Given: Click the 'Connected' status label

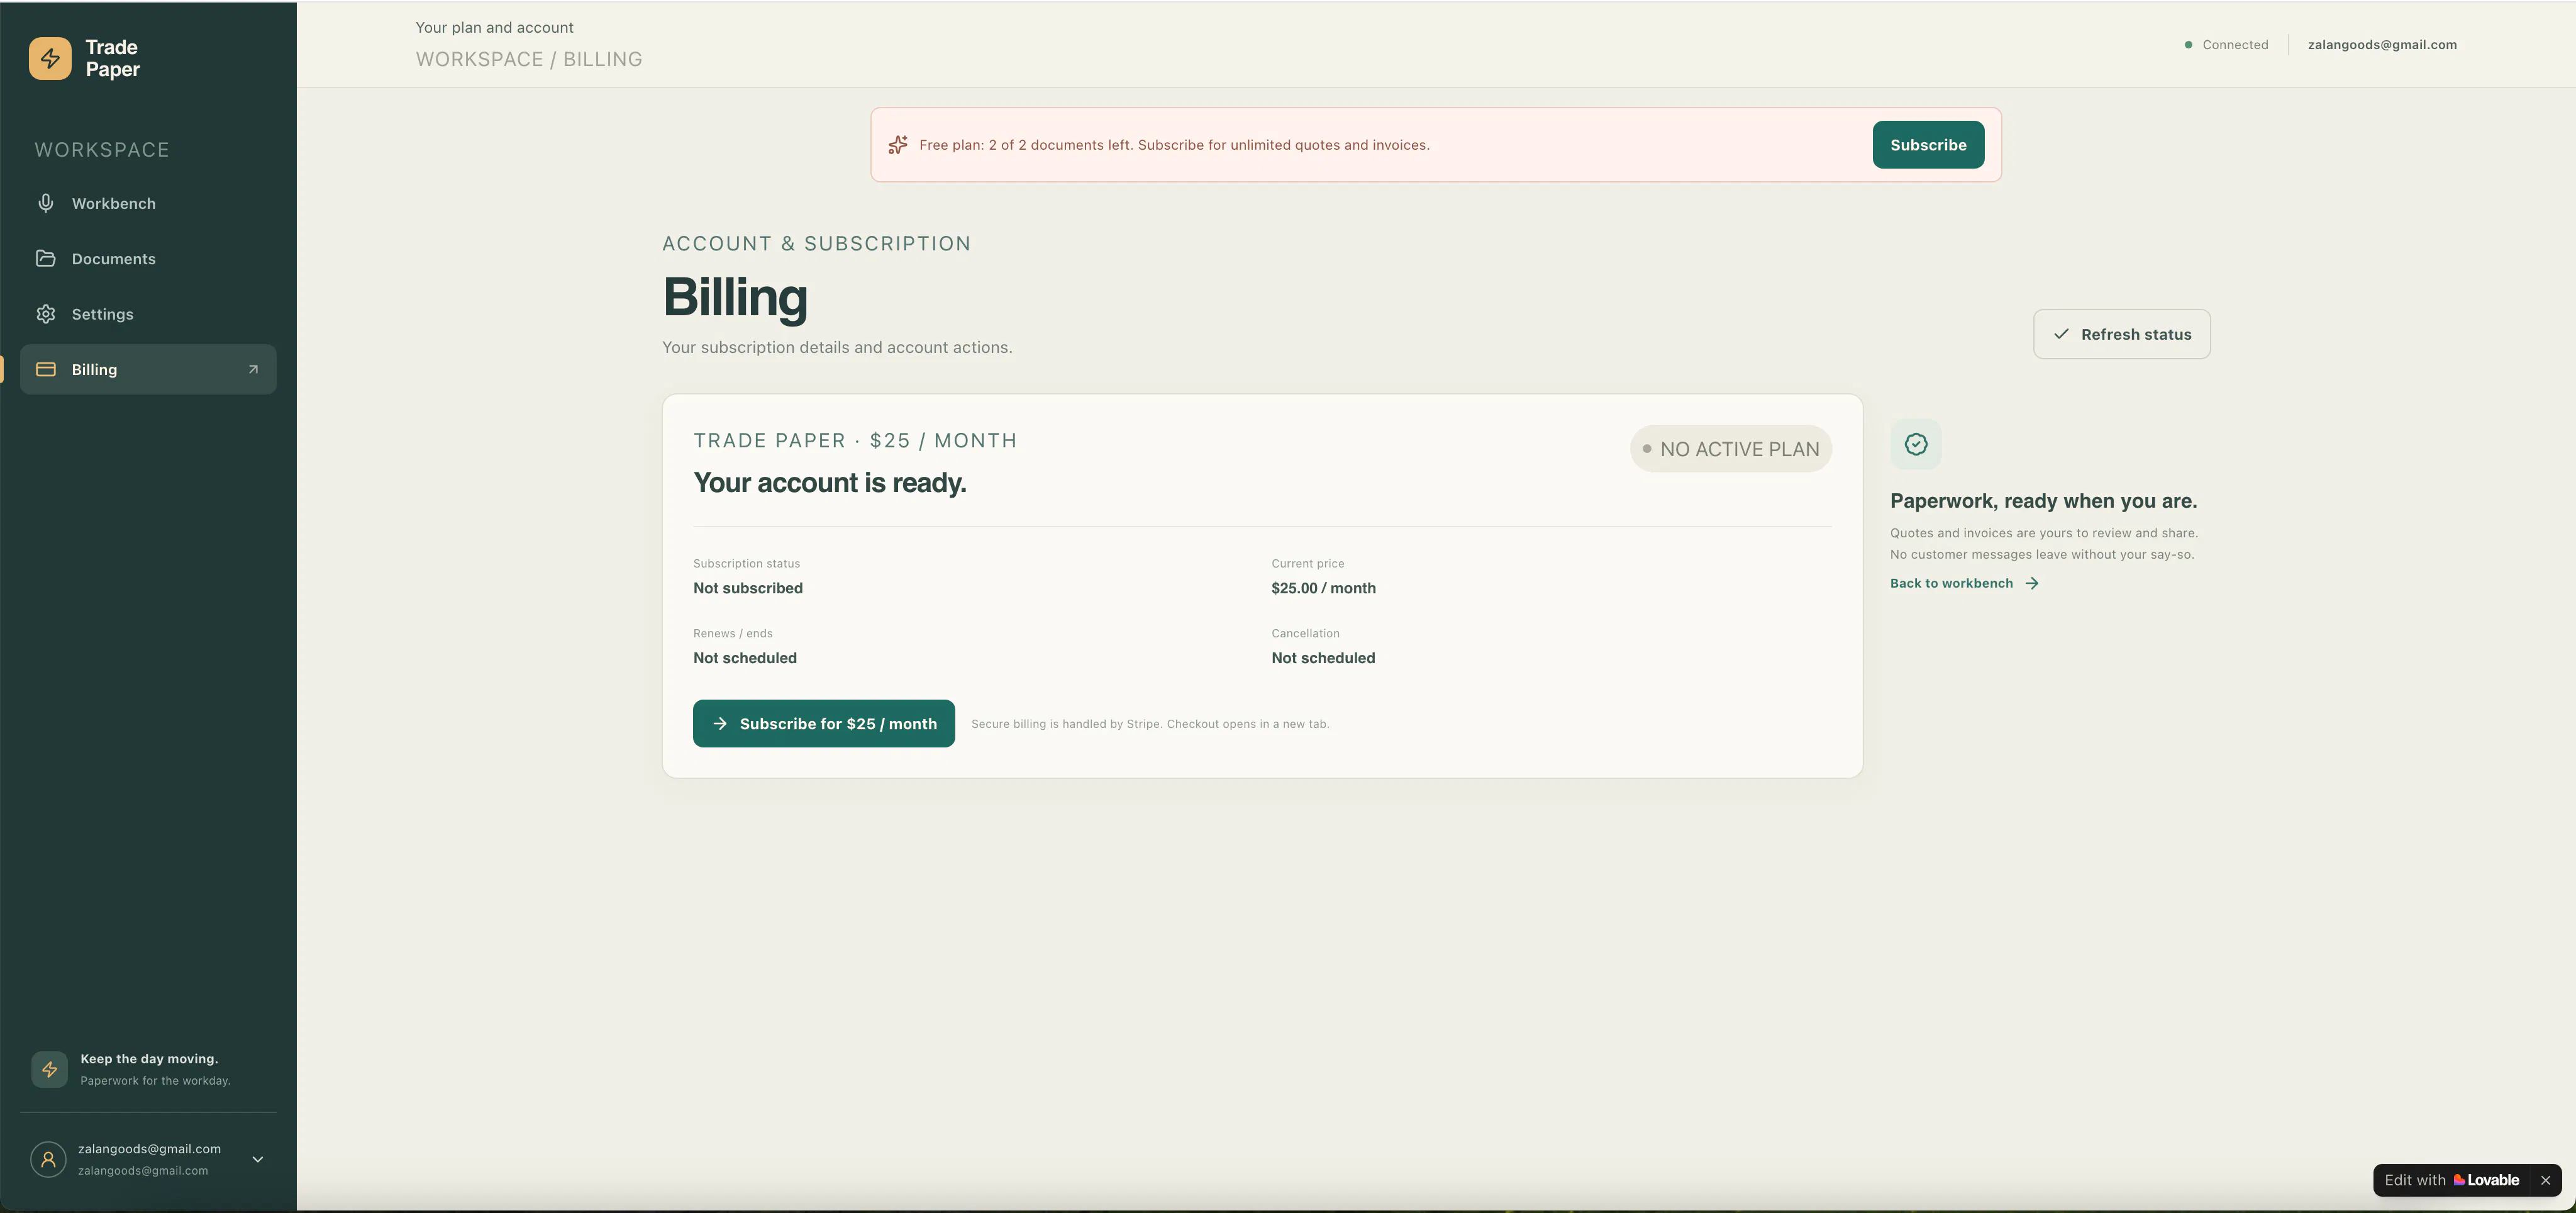Looking at the screenshot, I should (x=2235, y=45).
